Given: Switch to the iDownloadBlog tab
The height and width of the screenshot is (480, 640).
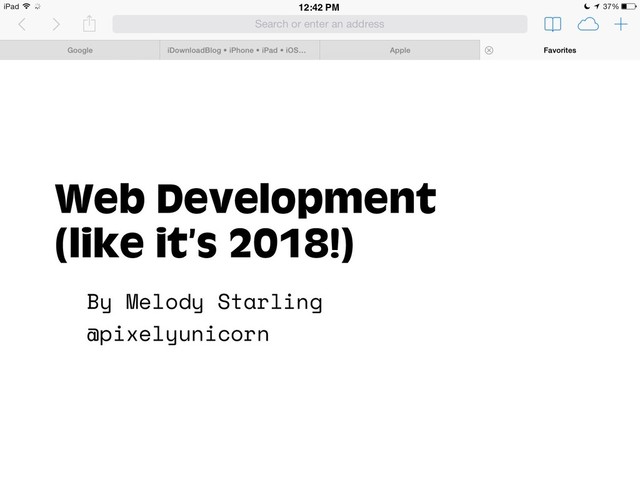Looking at the screenshot, I should coord(240,50).
